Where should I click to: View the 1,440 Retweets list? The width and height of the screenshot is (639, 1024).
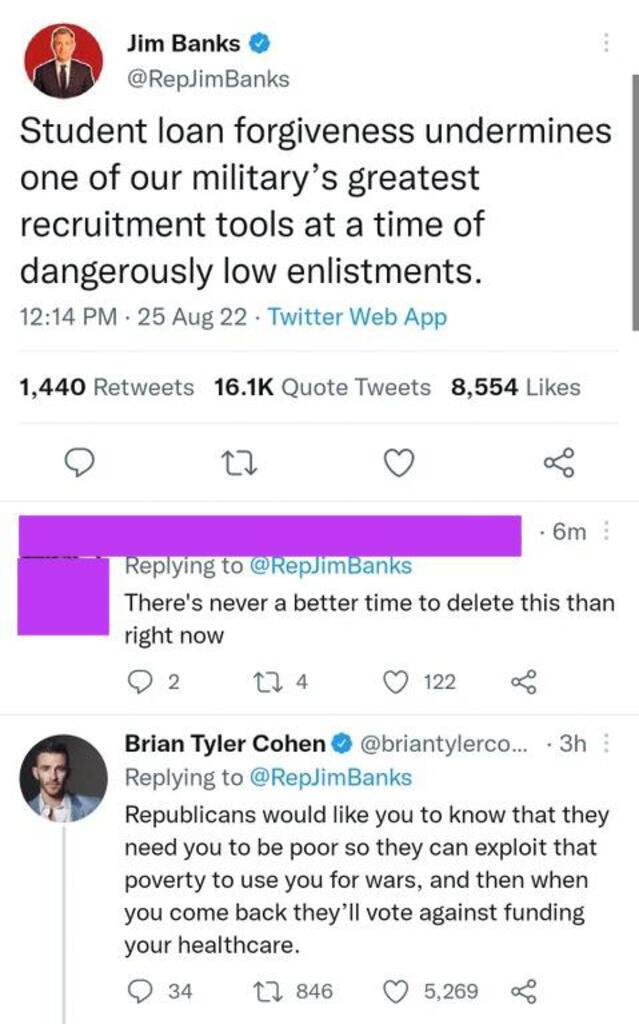coord(106,387)
